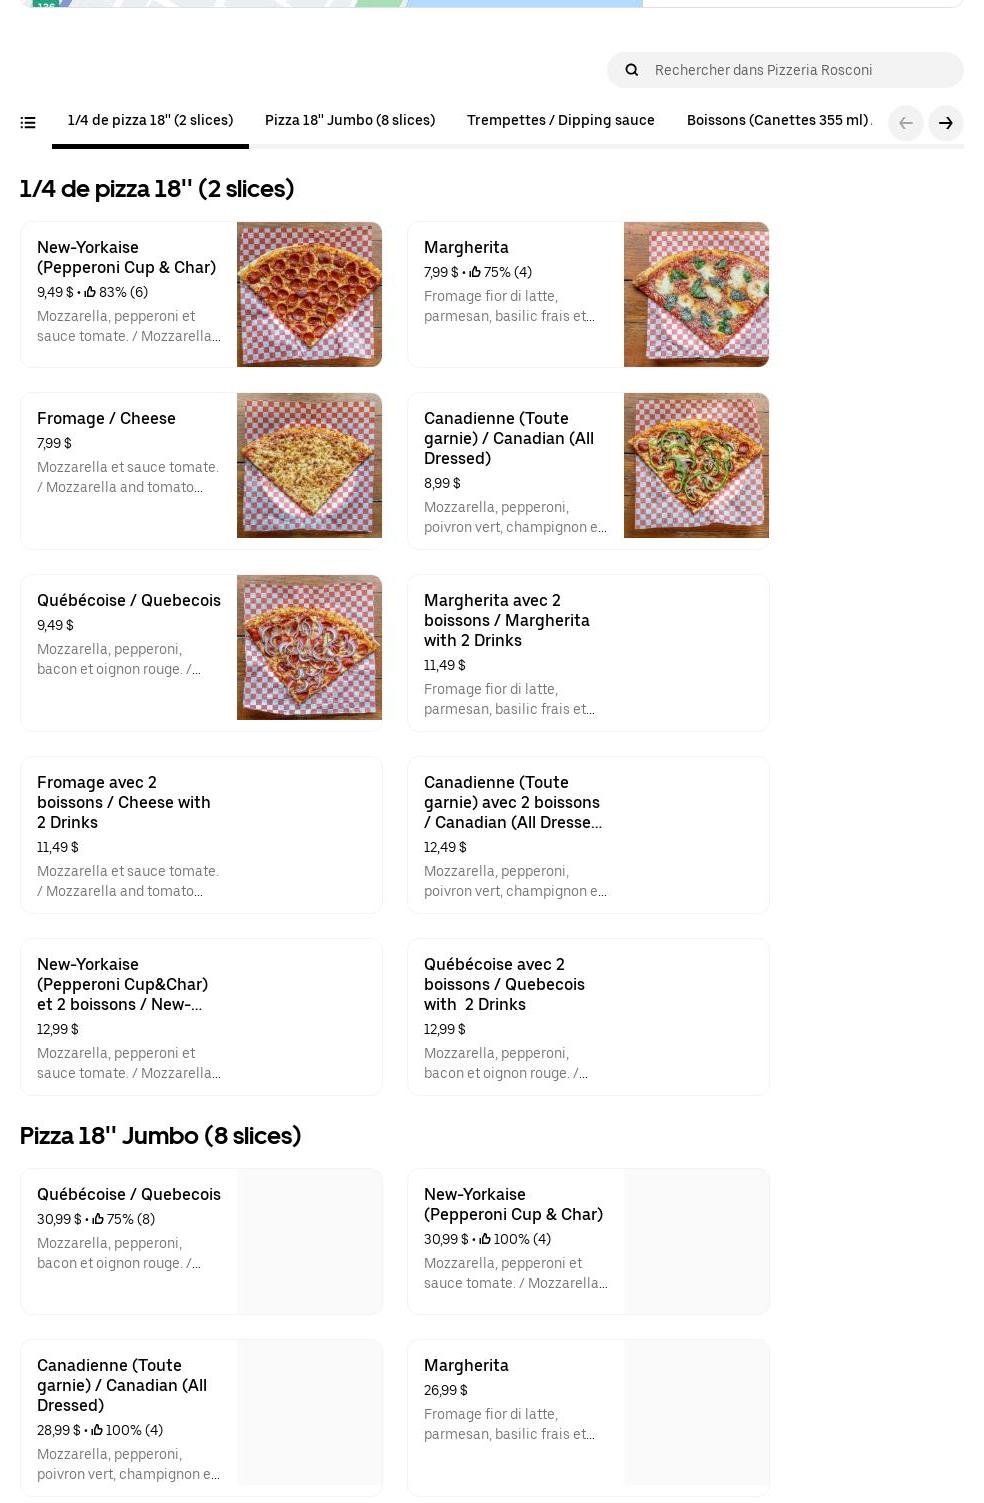Viewport: 984px width, 1503px height.
Task: Open the New-Yorkaise pepperoni slice photo
Action: 309,294
